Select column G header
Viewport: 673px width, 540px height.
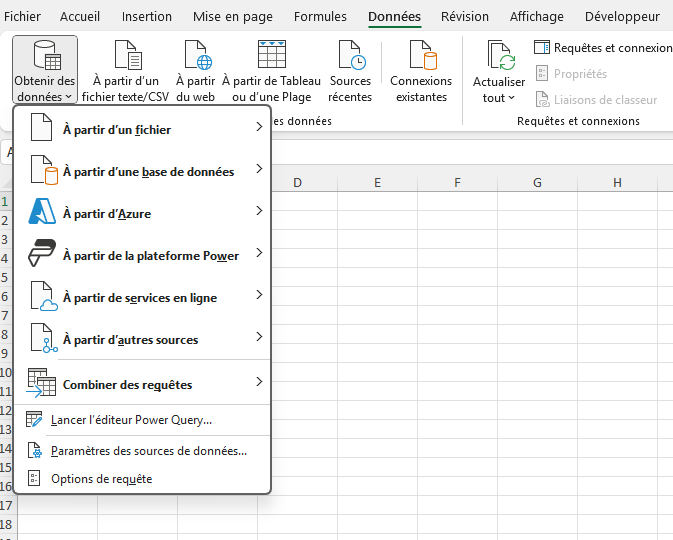(537, 182)
